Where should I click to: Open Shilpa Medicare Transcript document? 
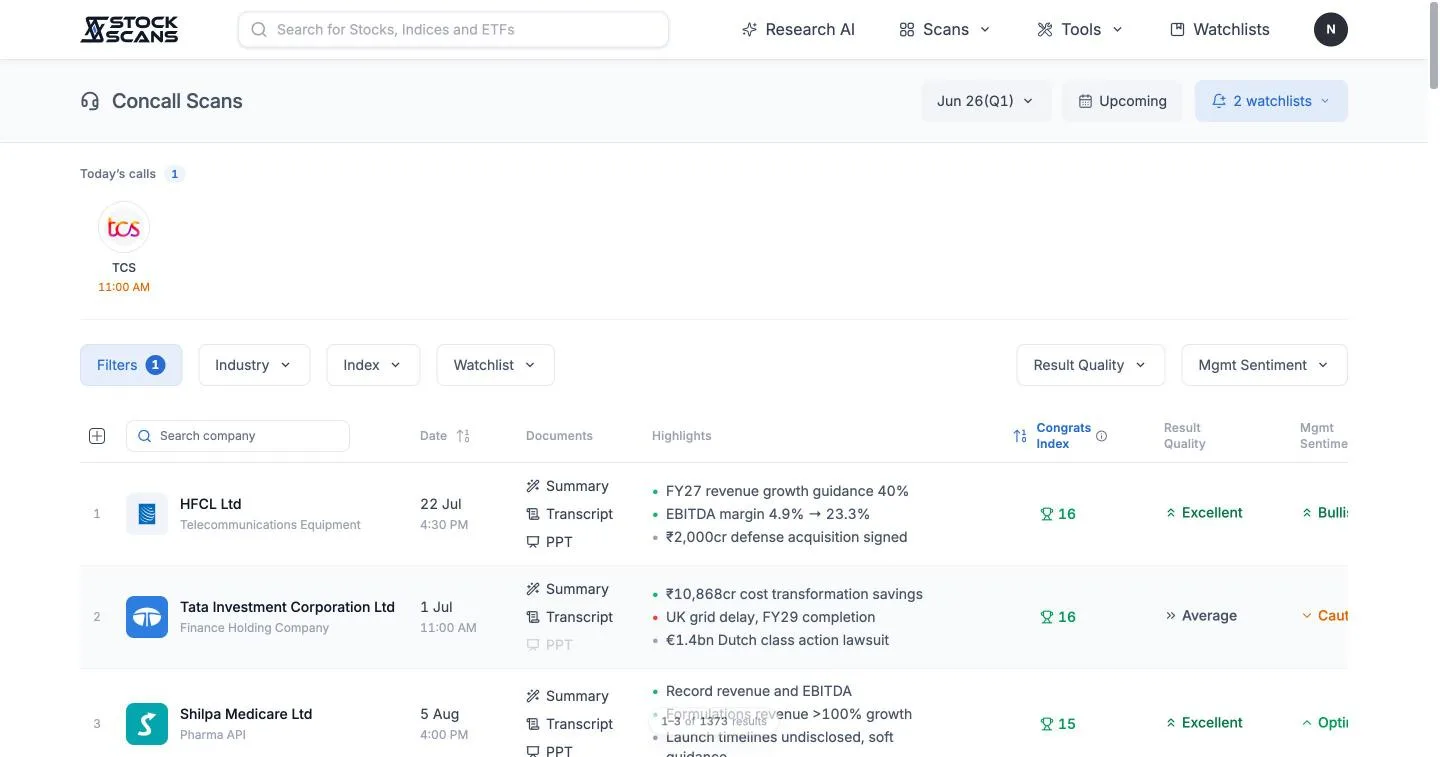click(569, 724)
